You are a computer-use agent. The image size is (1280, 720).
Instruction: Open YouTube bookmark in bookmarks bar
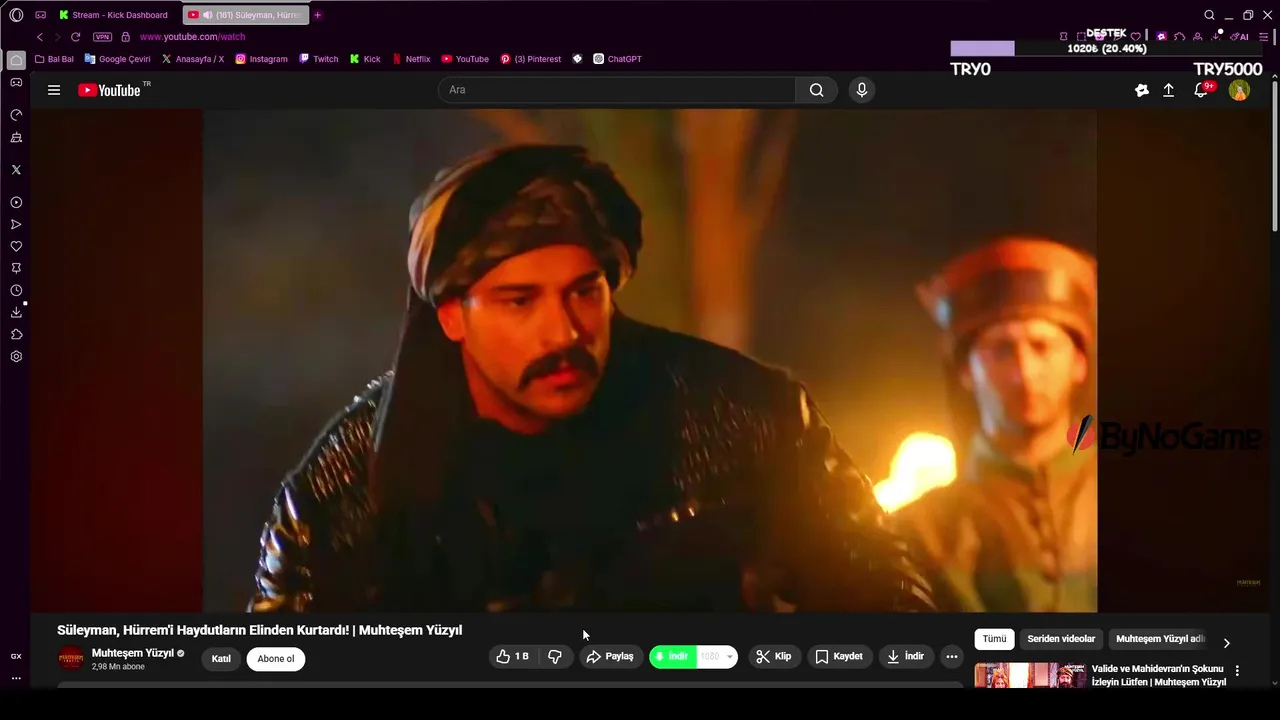point(465,59)
